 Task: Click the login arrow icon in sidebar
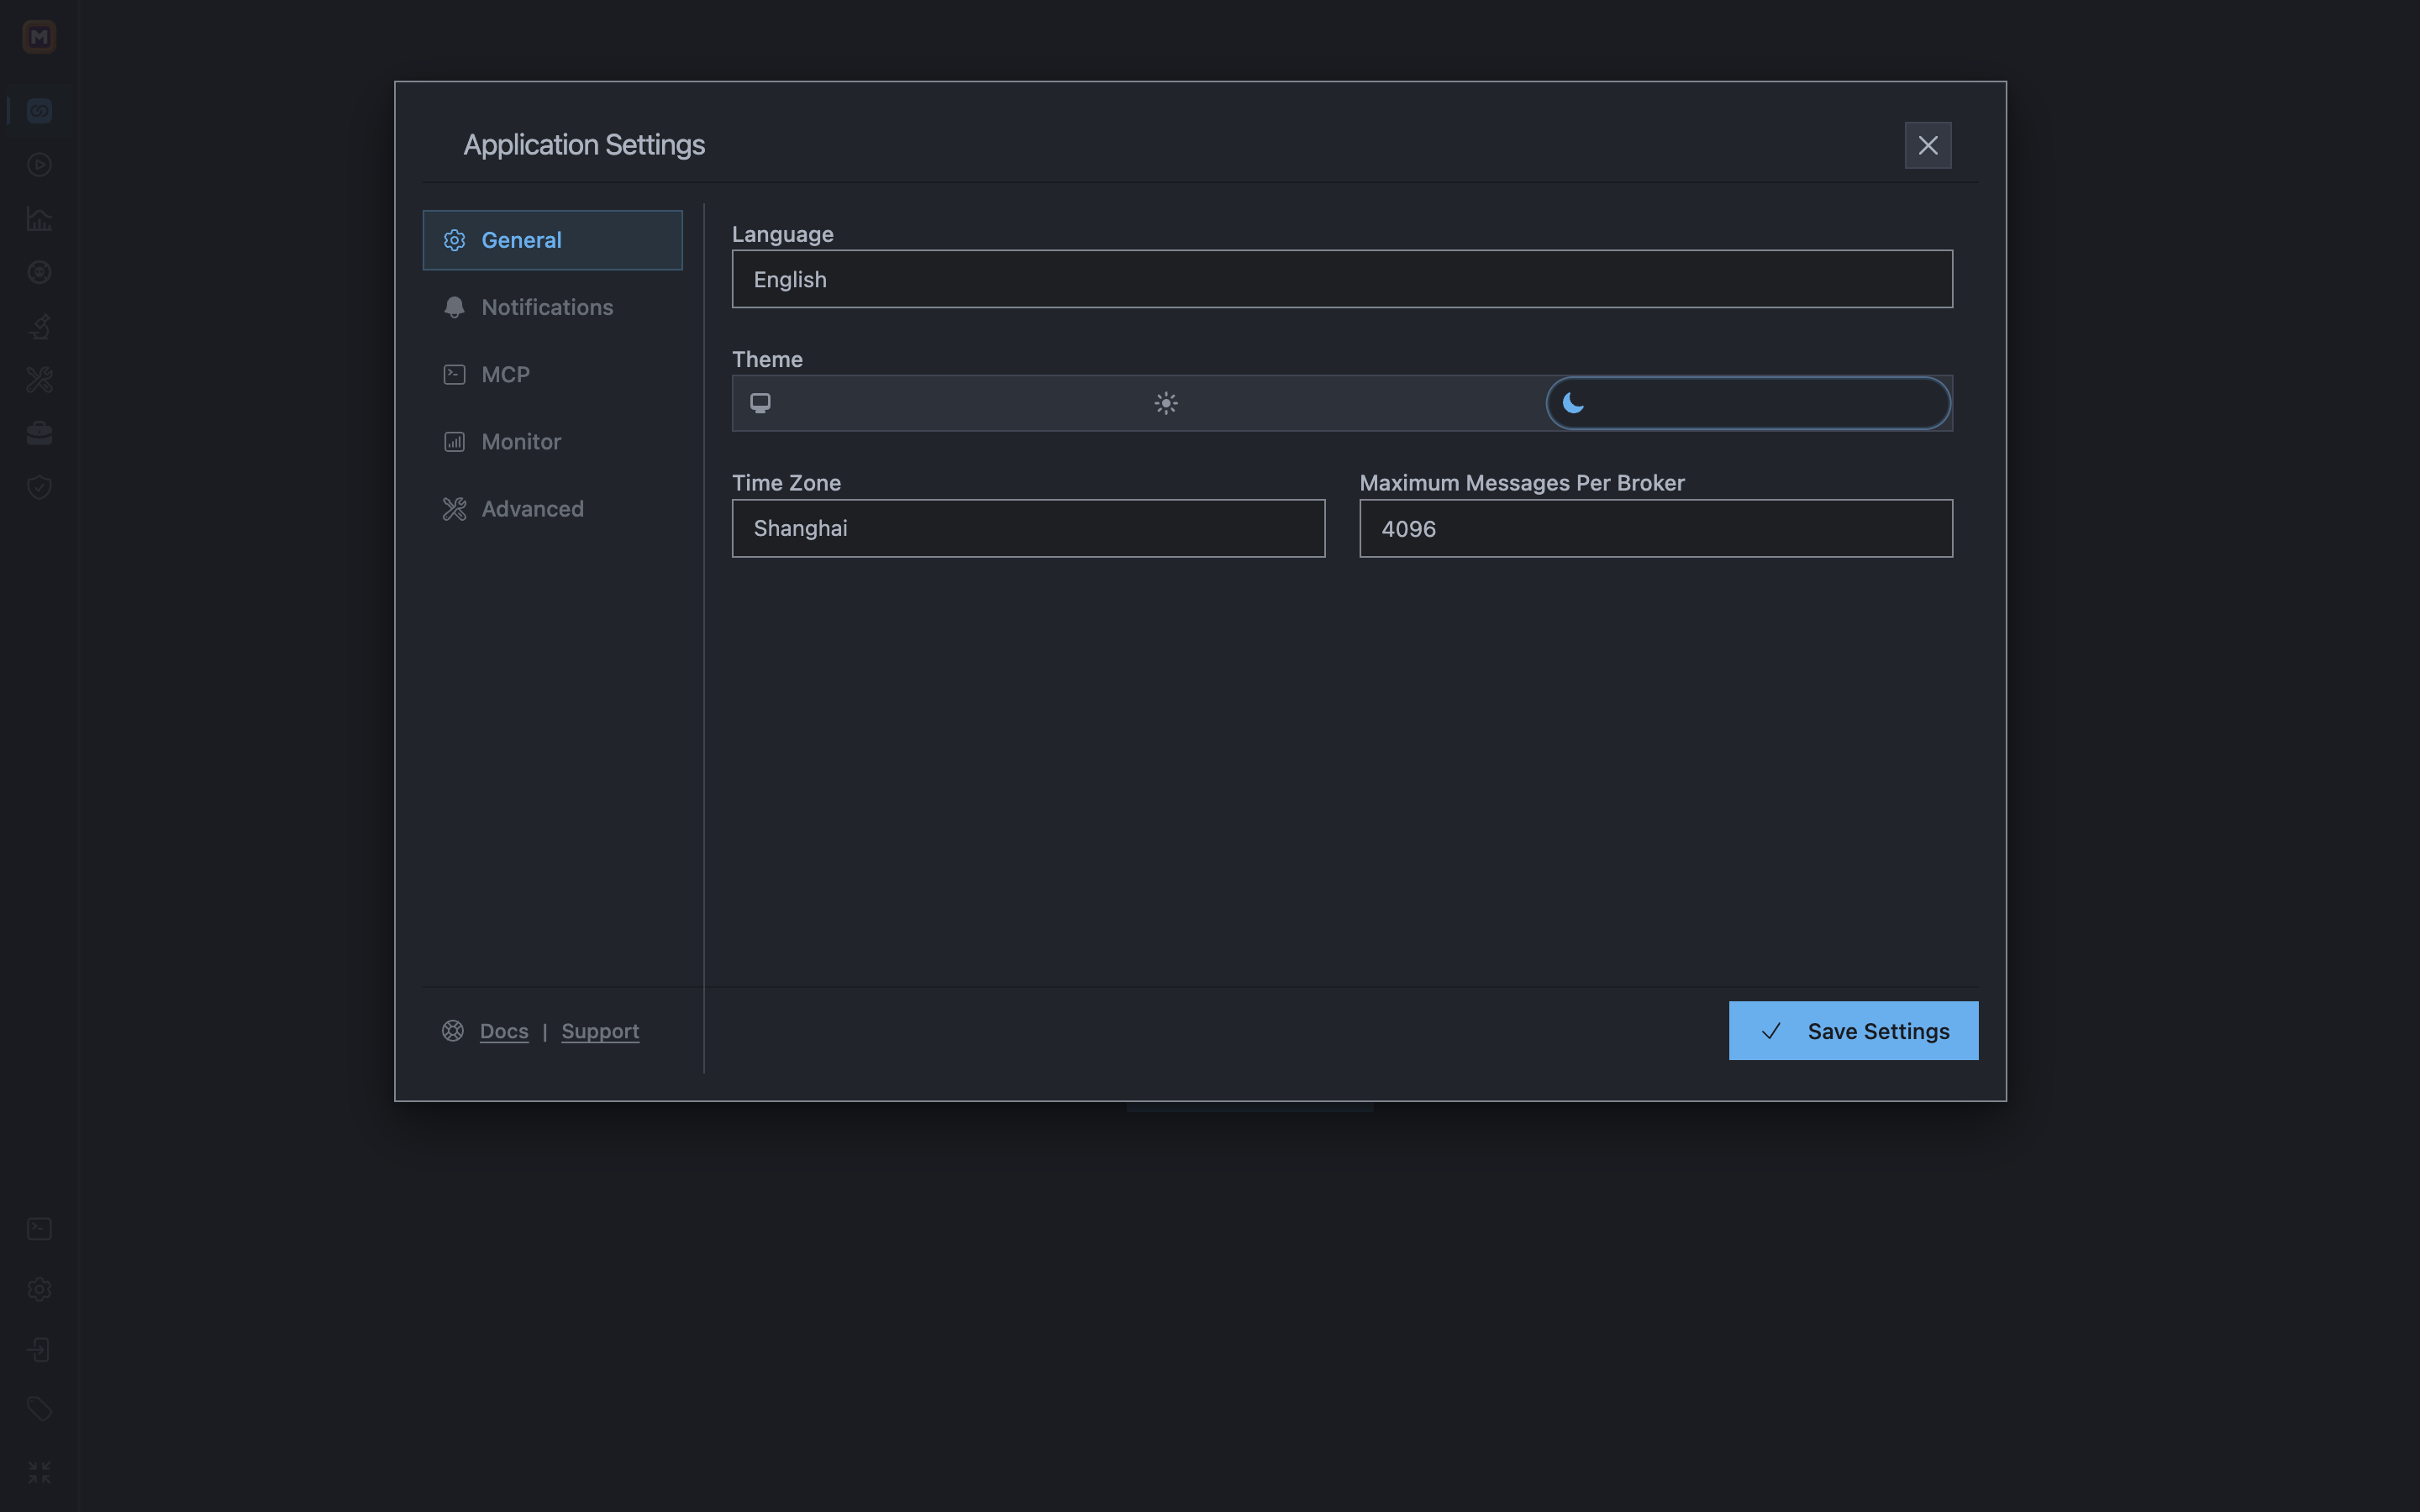39,1350
